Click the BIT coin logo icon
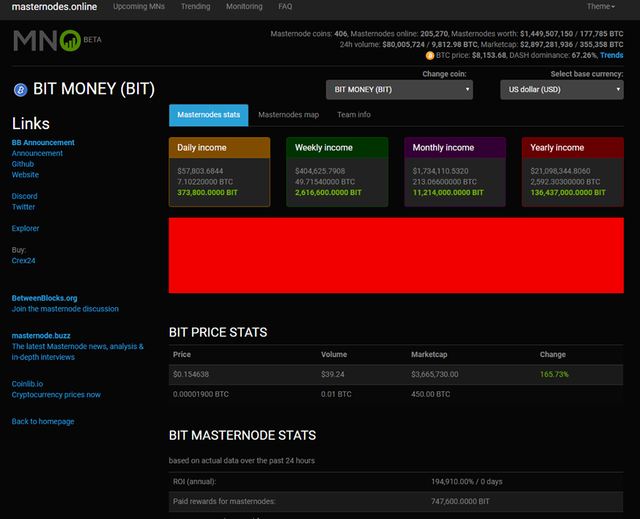640x519 pixels. click(20, 89)
